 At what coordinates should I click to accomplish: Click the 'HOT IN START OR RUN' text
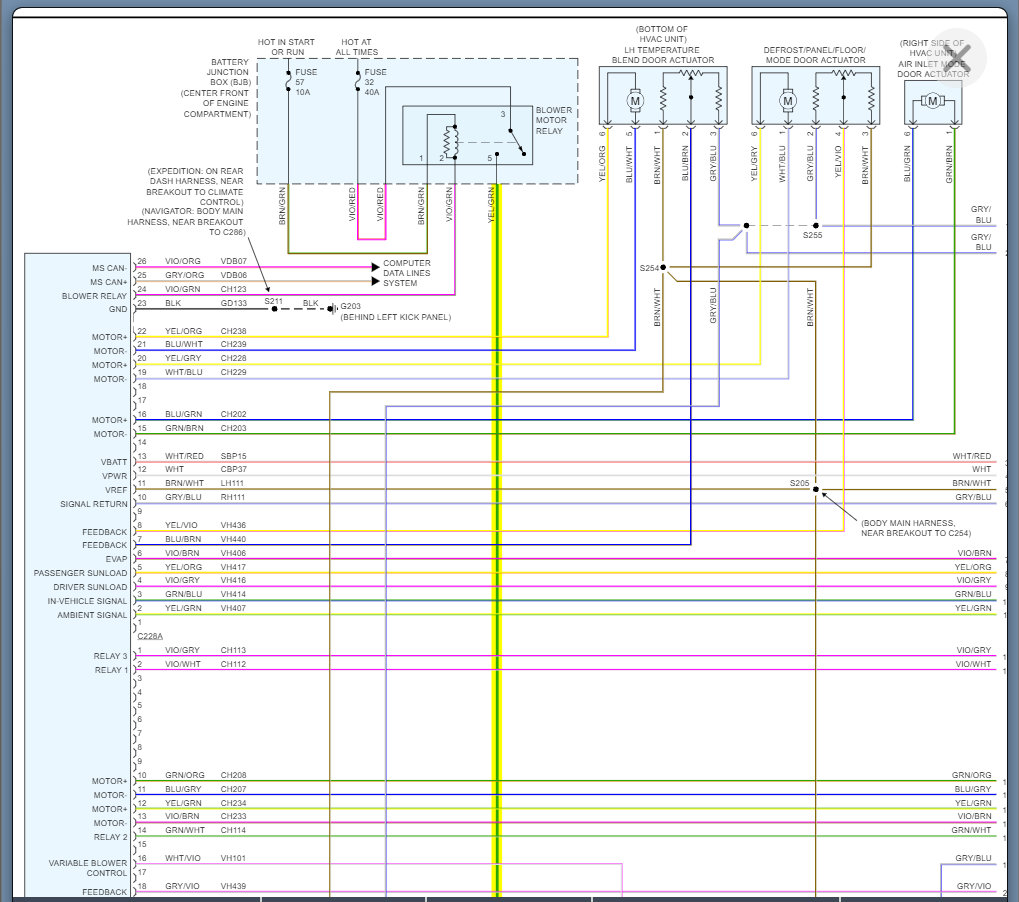[286, 47]
